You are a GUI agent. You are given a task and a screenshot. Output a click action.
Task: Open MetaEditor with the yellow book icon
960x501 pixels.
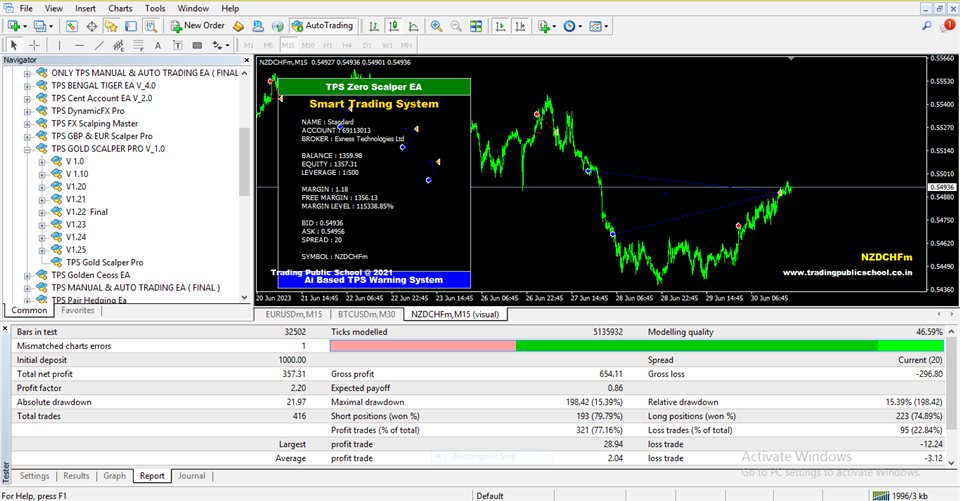tap(239, 26)
